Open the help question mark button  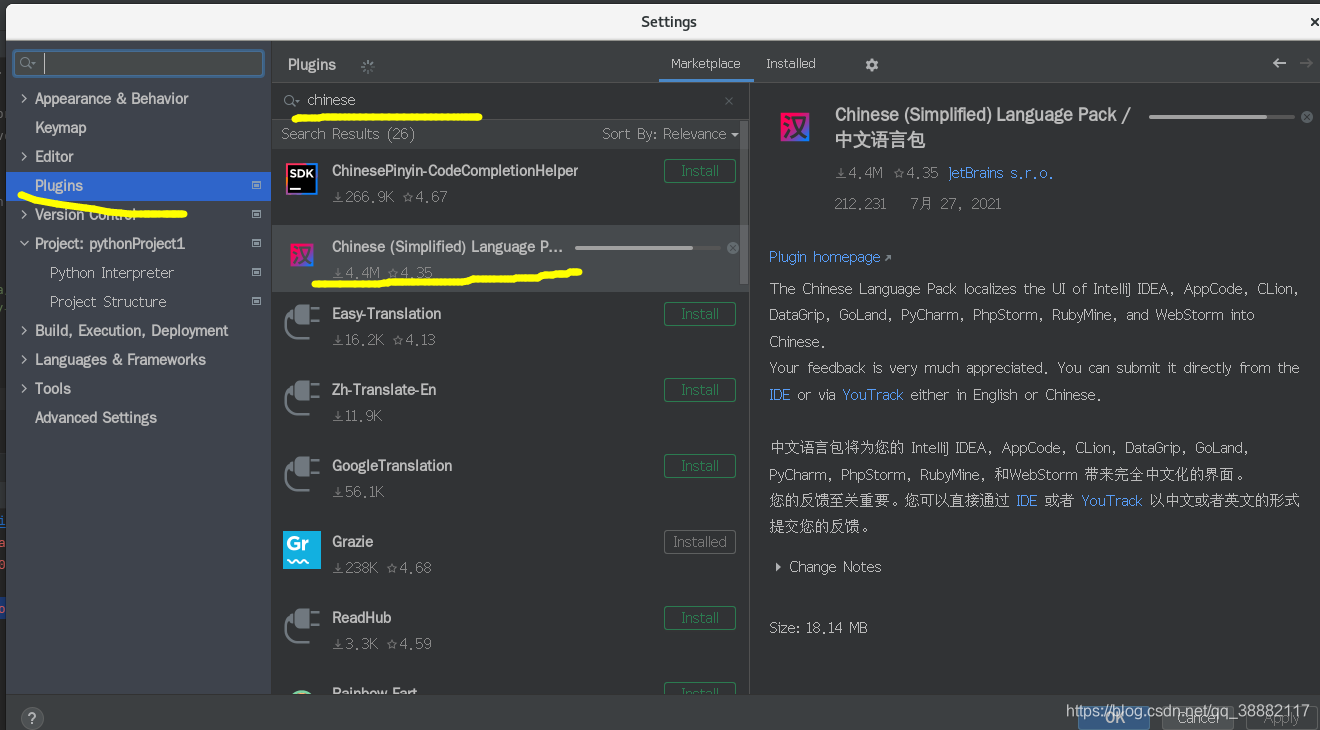coord(32,717)
